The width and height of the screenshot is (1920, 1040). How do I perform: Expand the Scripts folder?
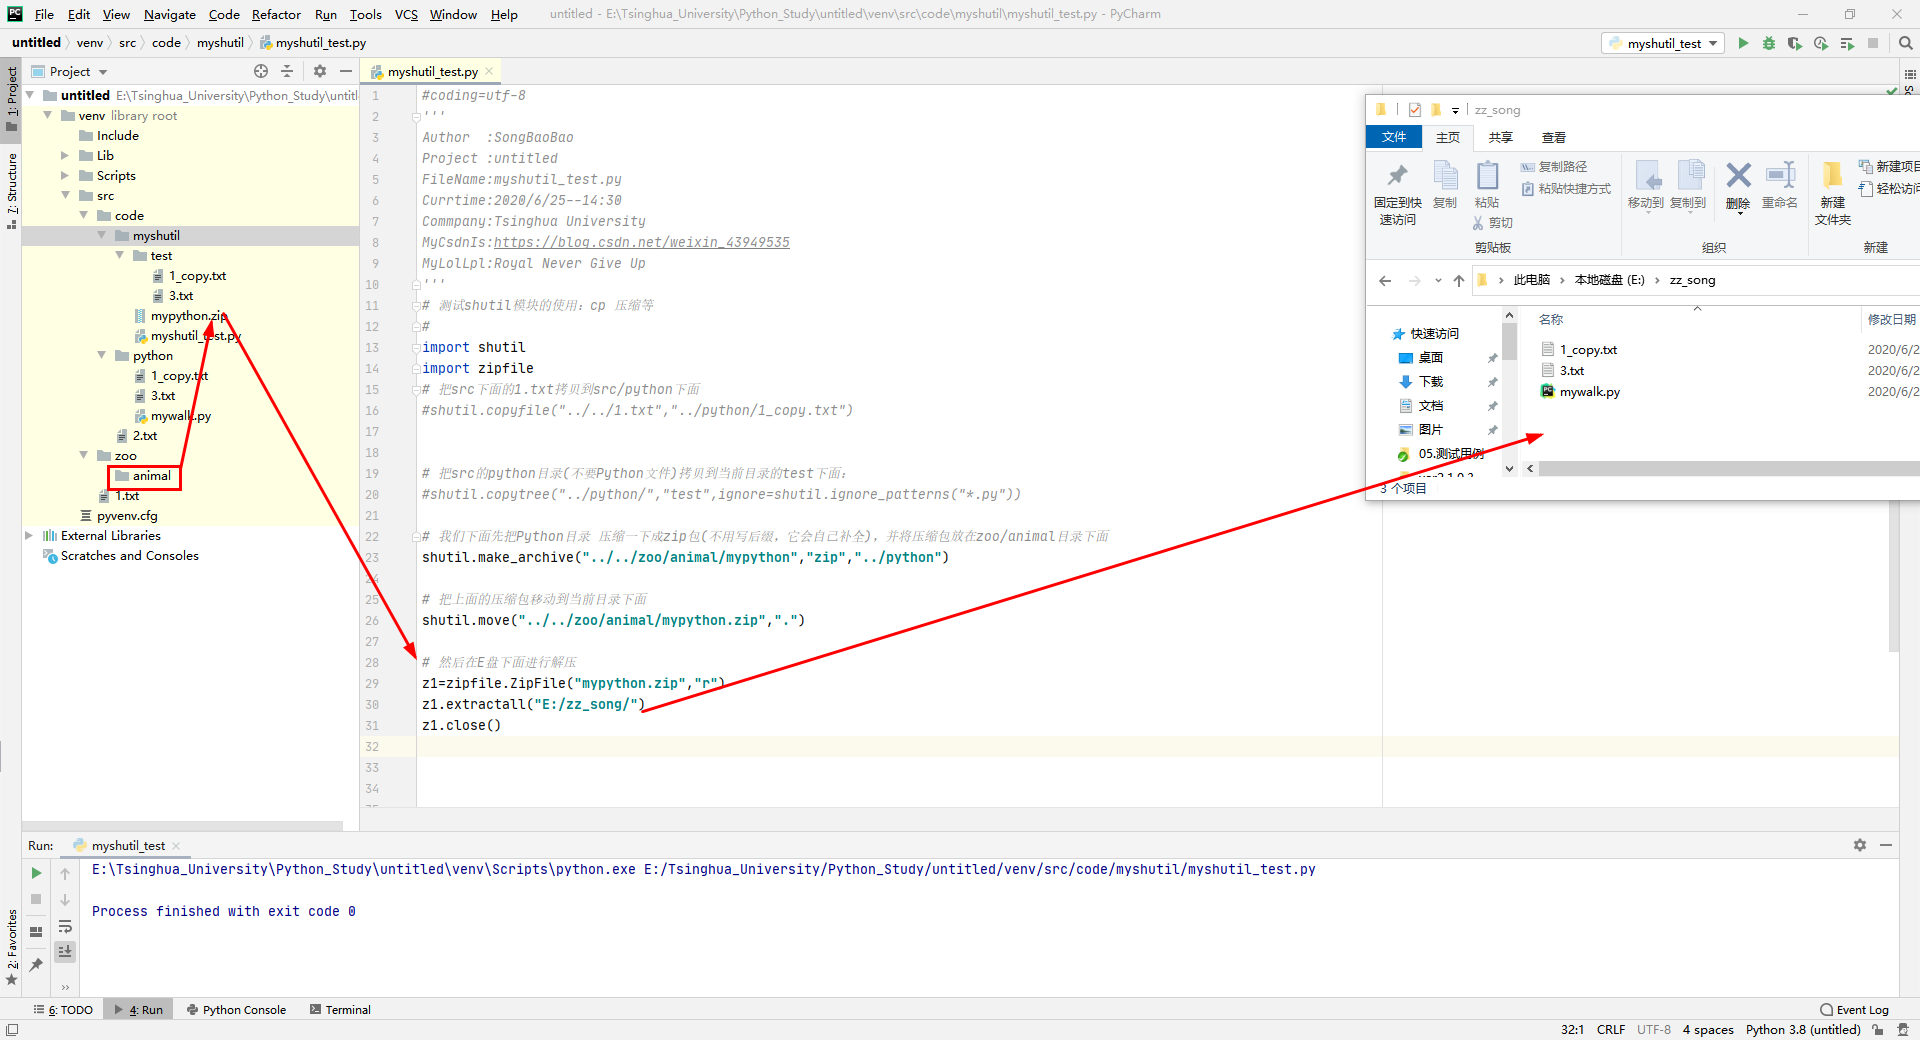coord(65,175)
